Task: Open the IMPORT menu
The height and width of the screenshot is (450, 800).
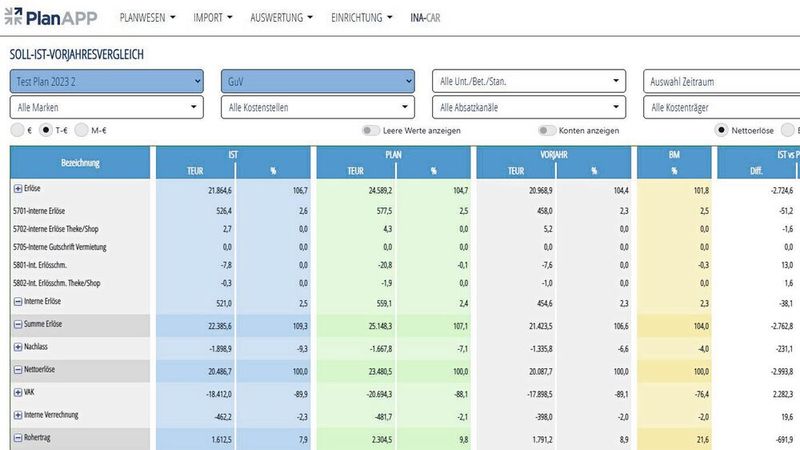Action: tap(213, 17)
